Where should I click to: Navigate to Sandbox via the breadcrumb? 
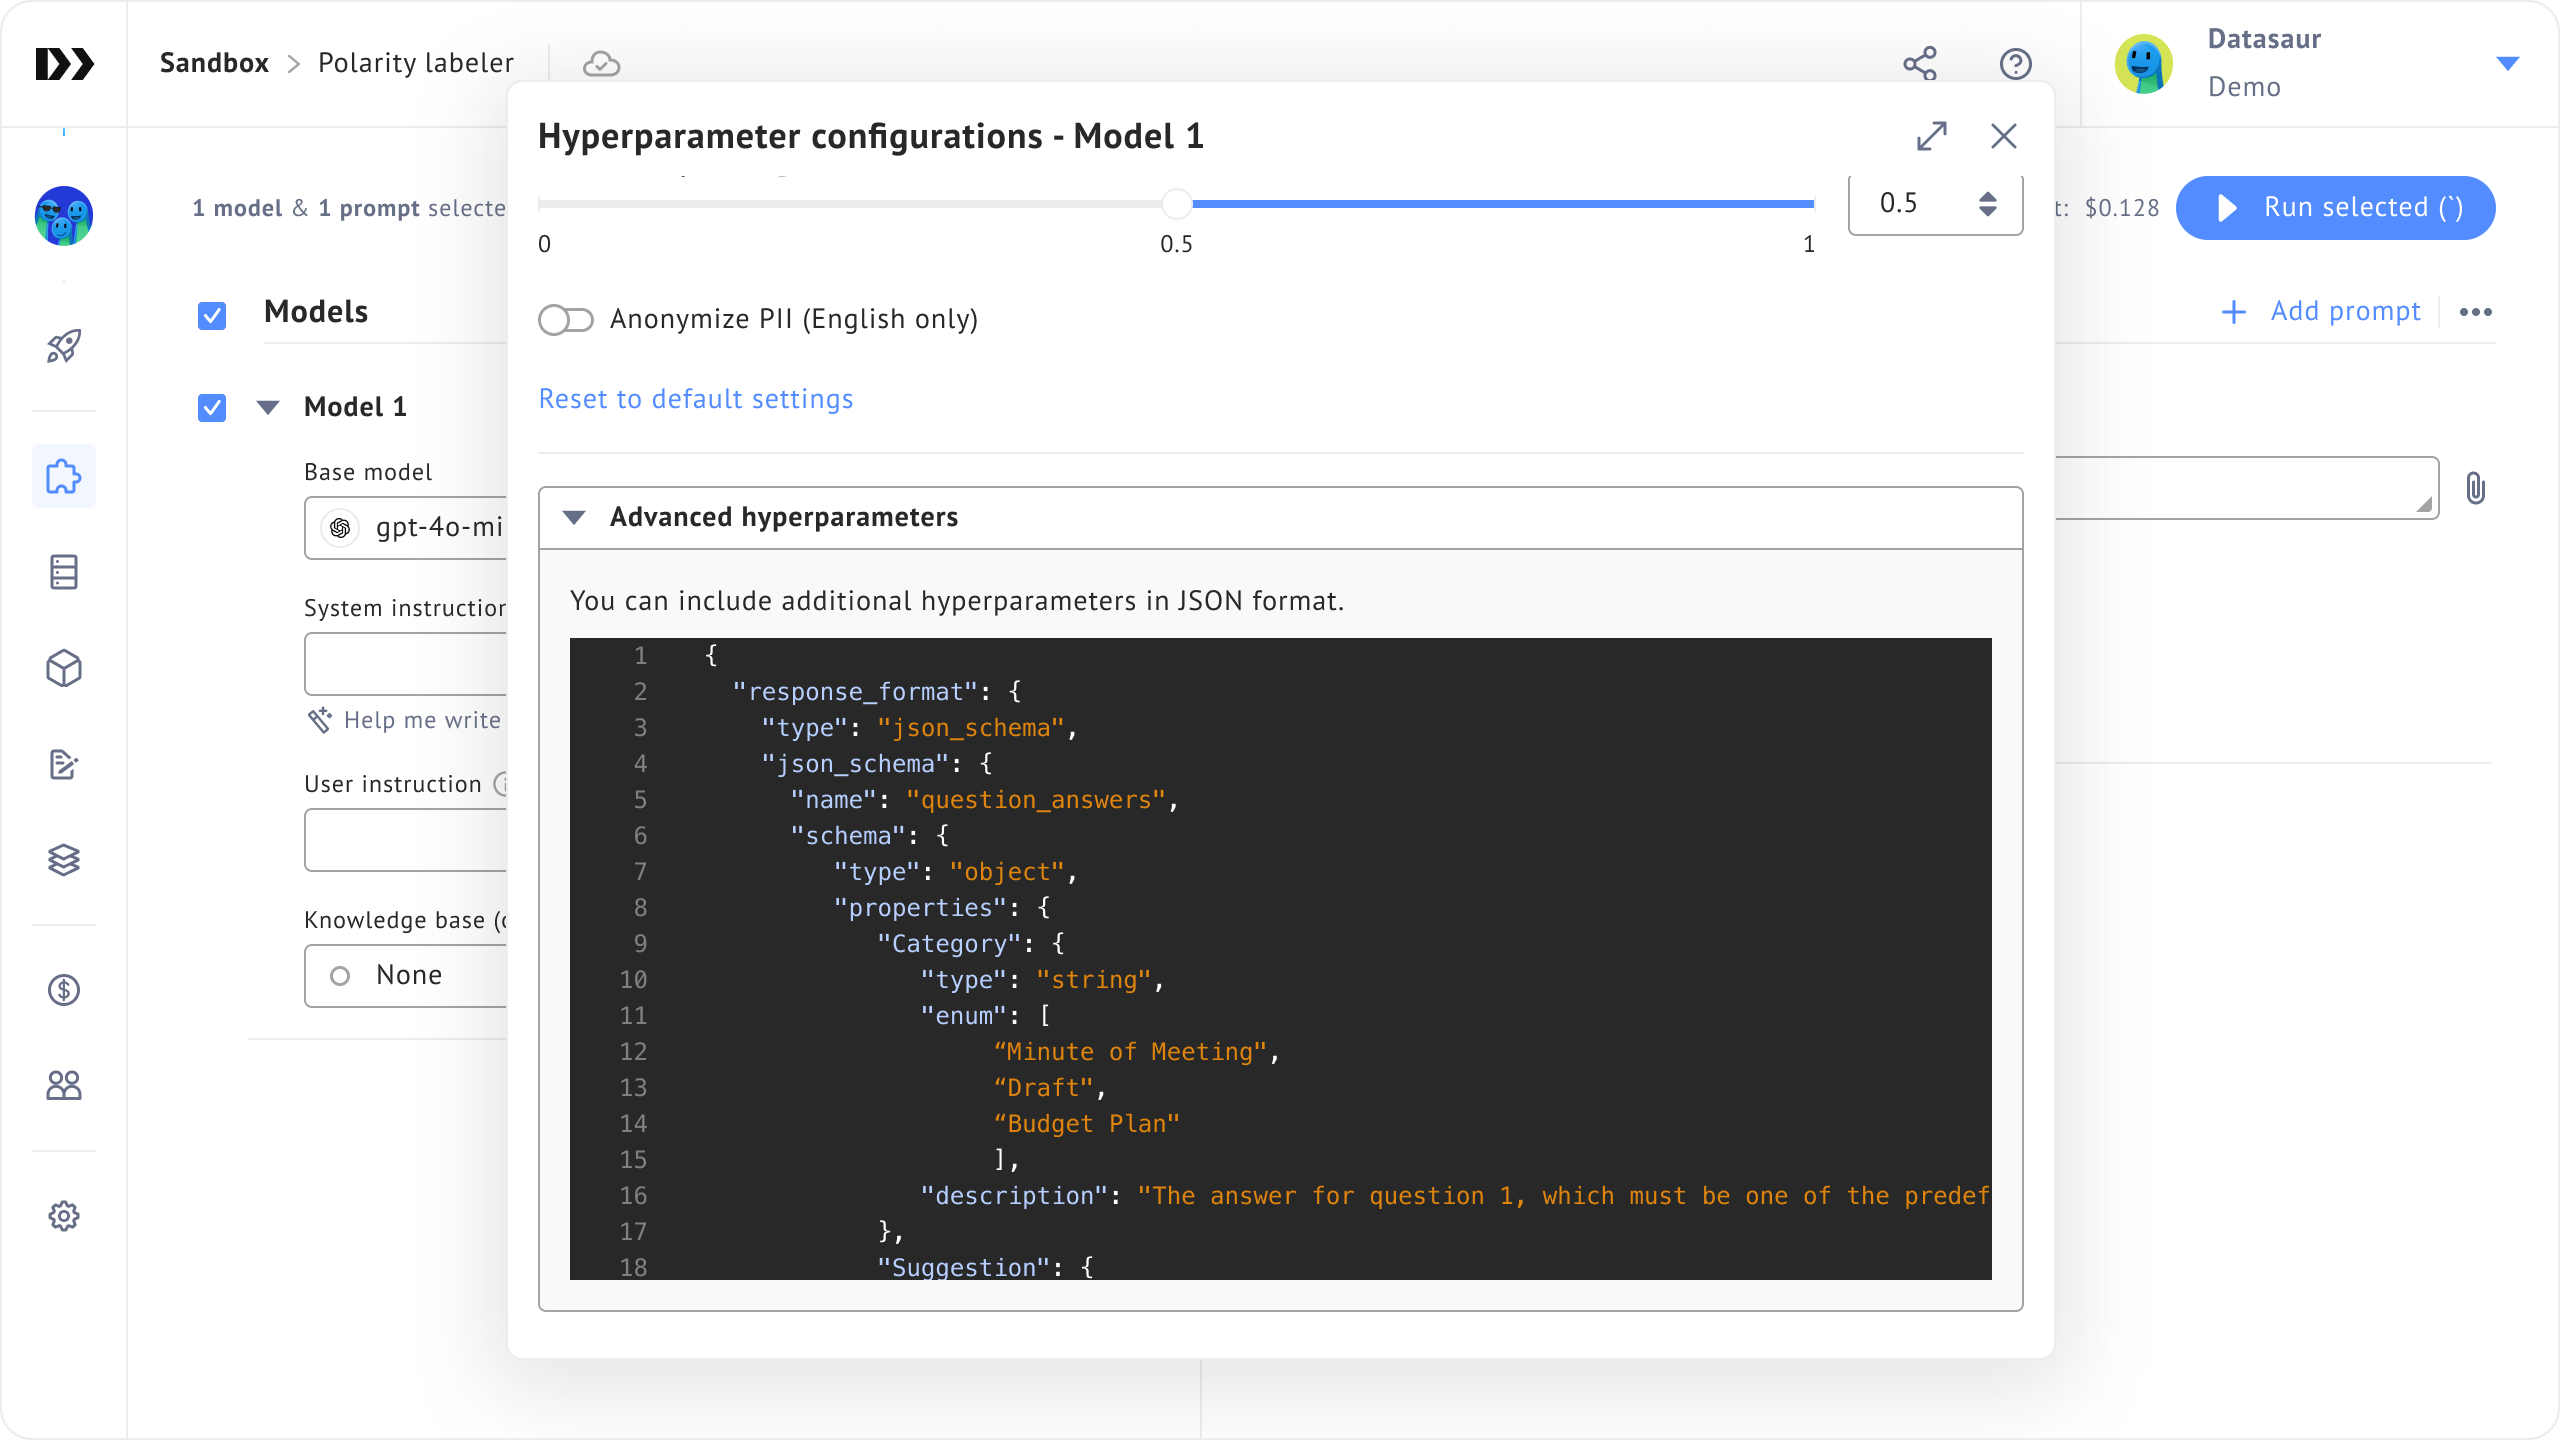point(213,62)
